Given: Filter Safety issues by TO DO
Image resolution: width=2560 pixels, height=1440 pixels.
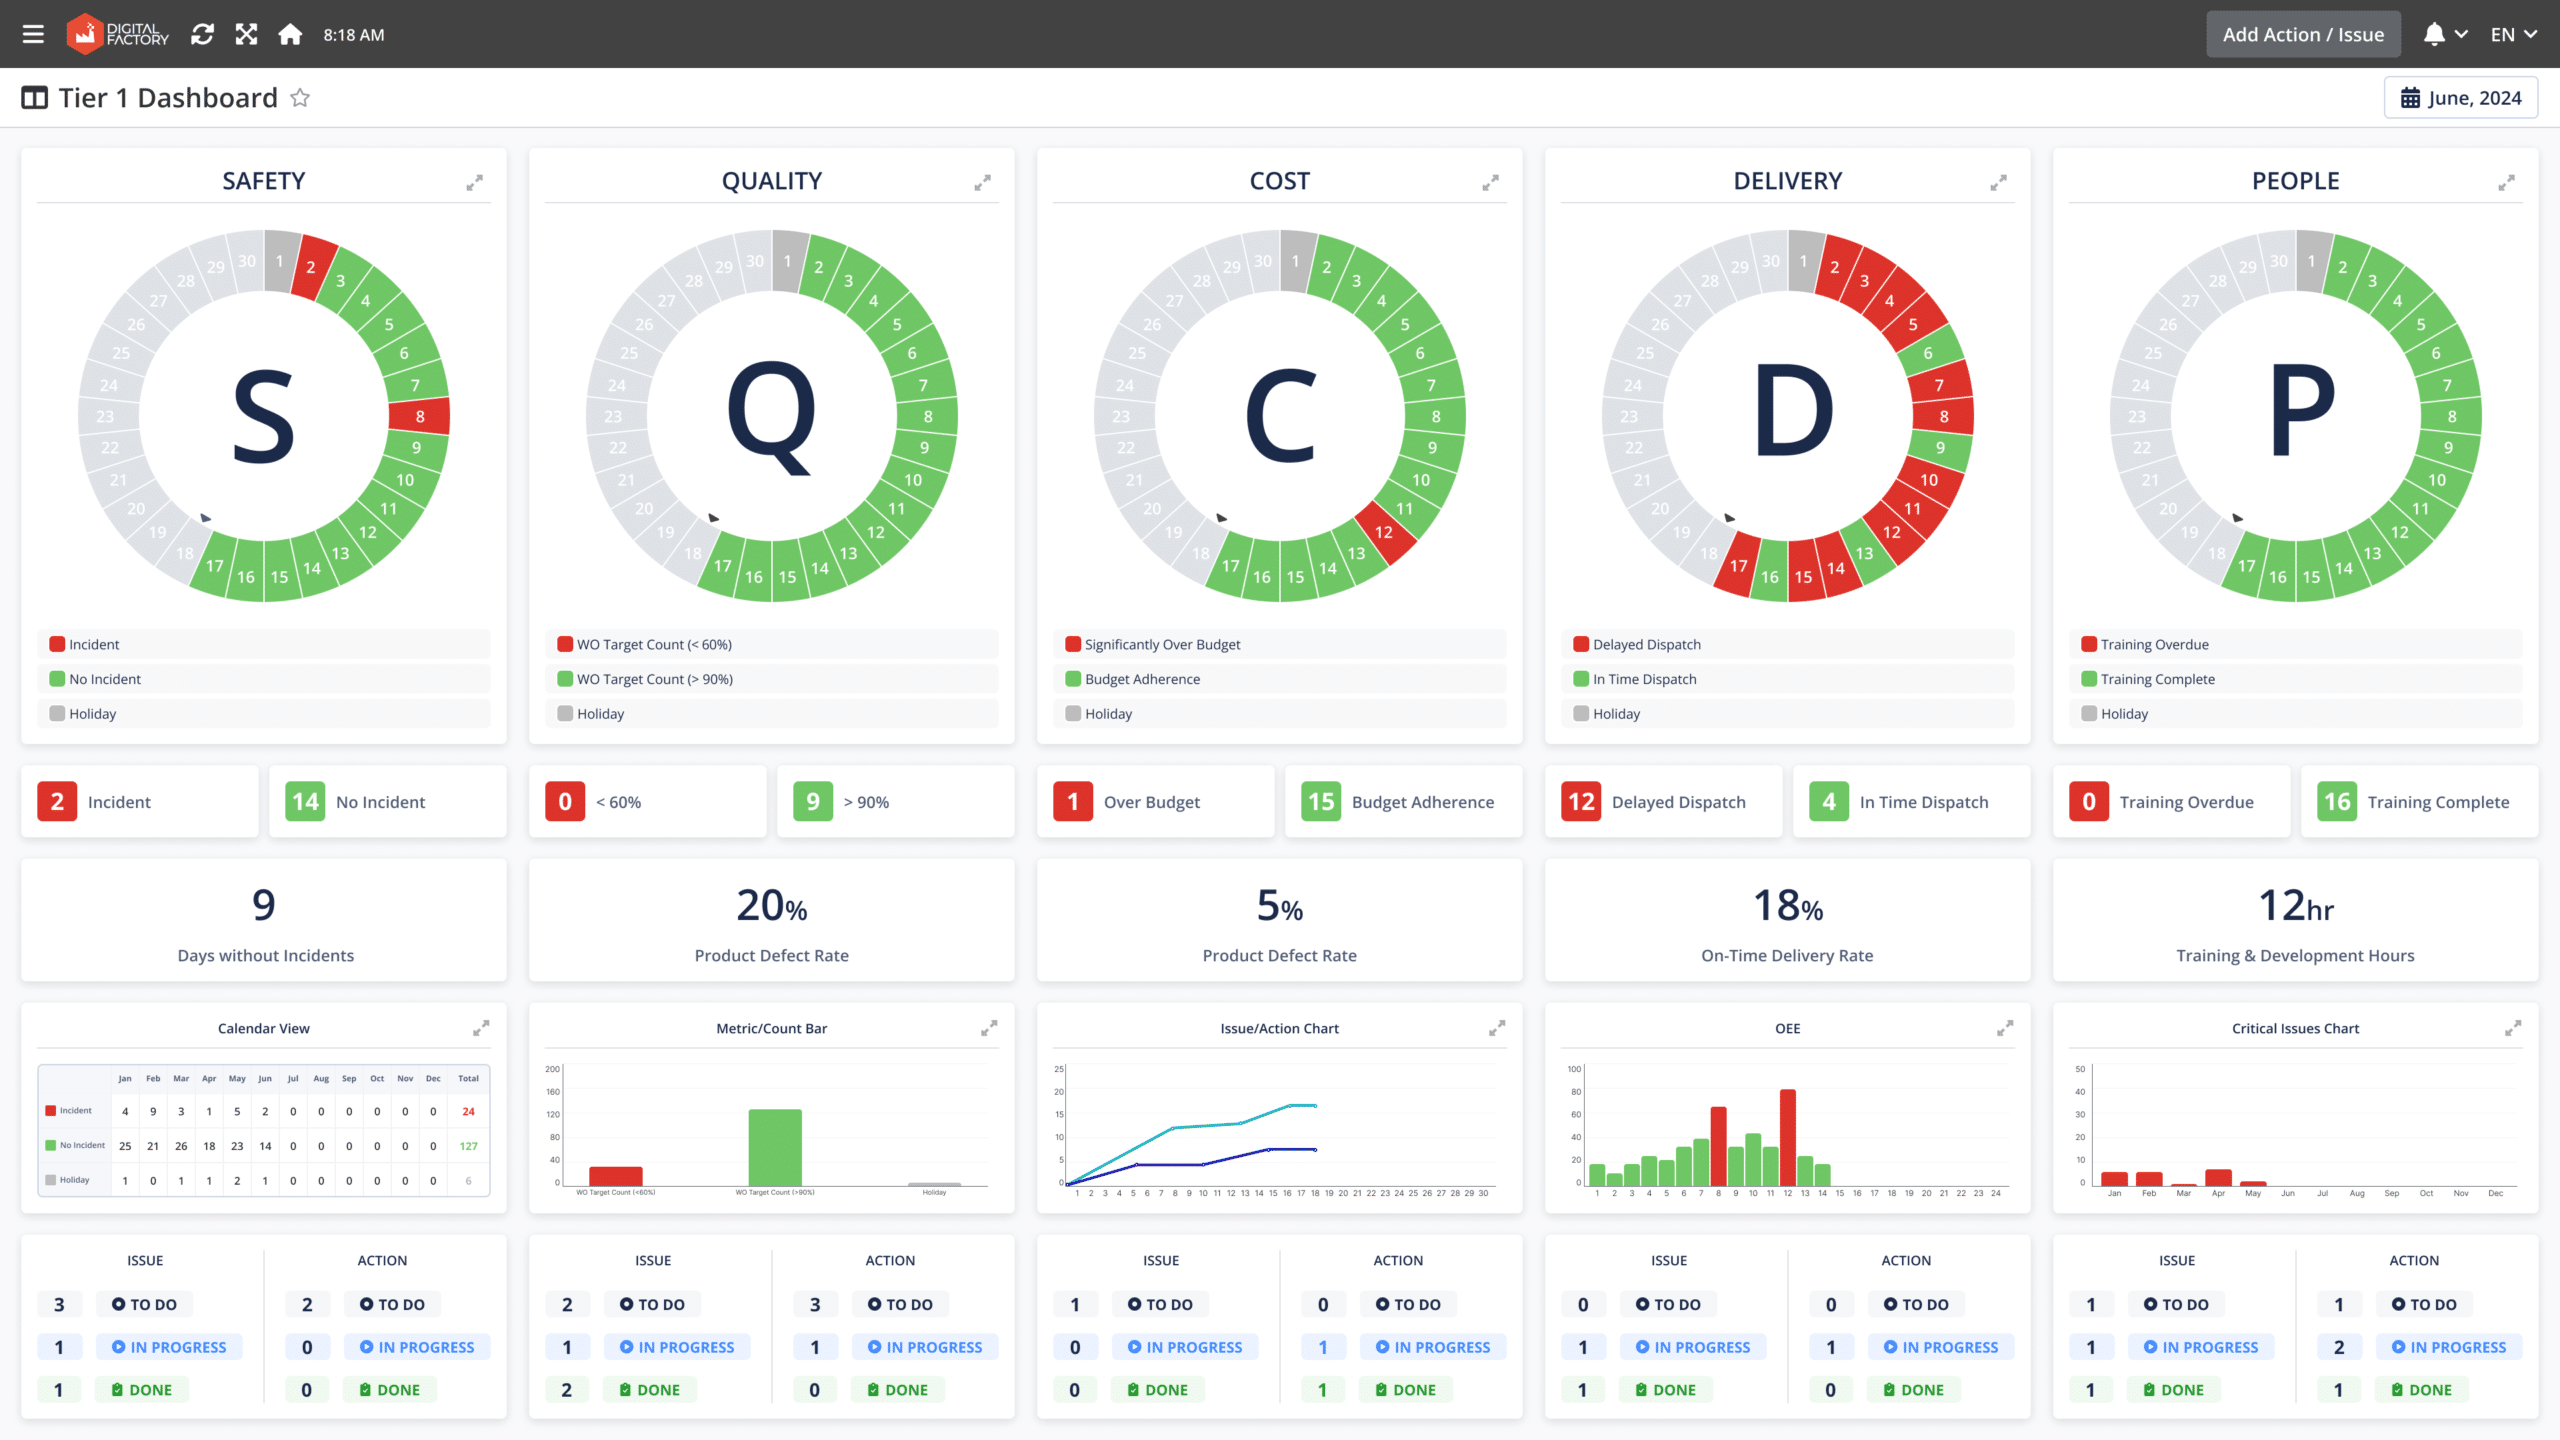Looking at the screenshot, I should coord(144,1304).
